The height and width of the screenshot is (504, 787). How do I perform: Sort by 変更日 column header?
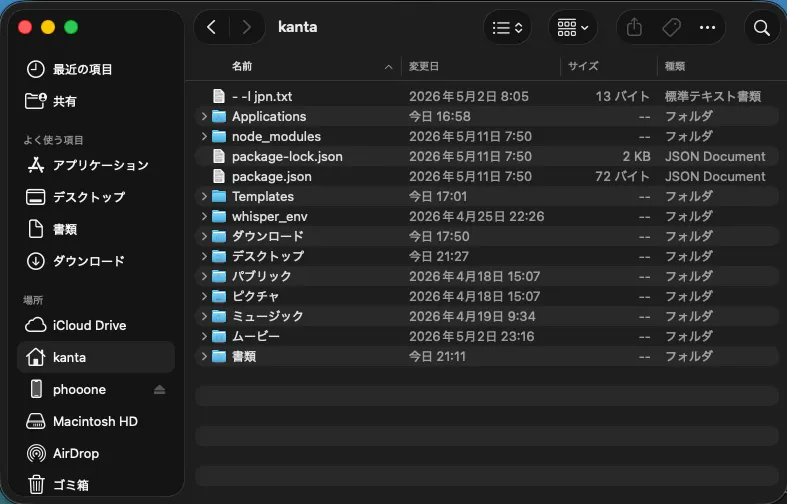coord(424,66)
